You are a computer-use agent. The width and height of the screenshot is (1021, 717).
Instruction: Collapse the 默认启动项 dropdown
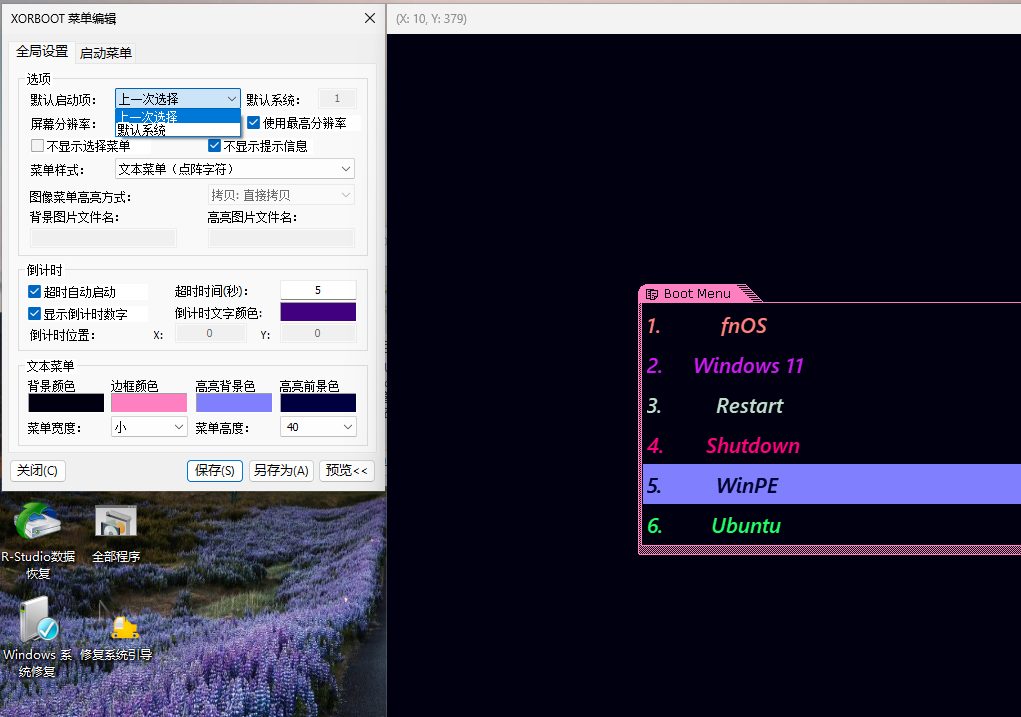click(x=232, y=99)
